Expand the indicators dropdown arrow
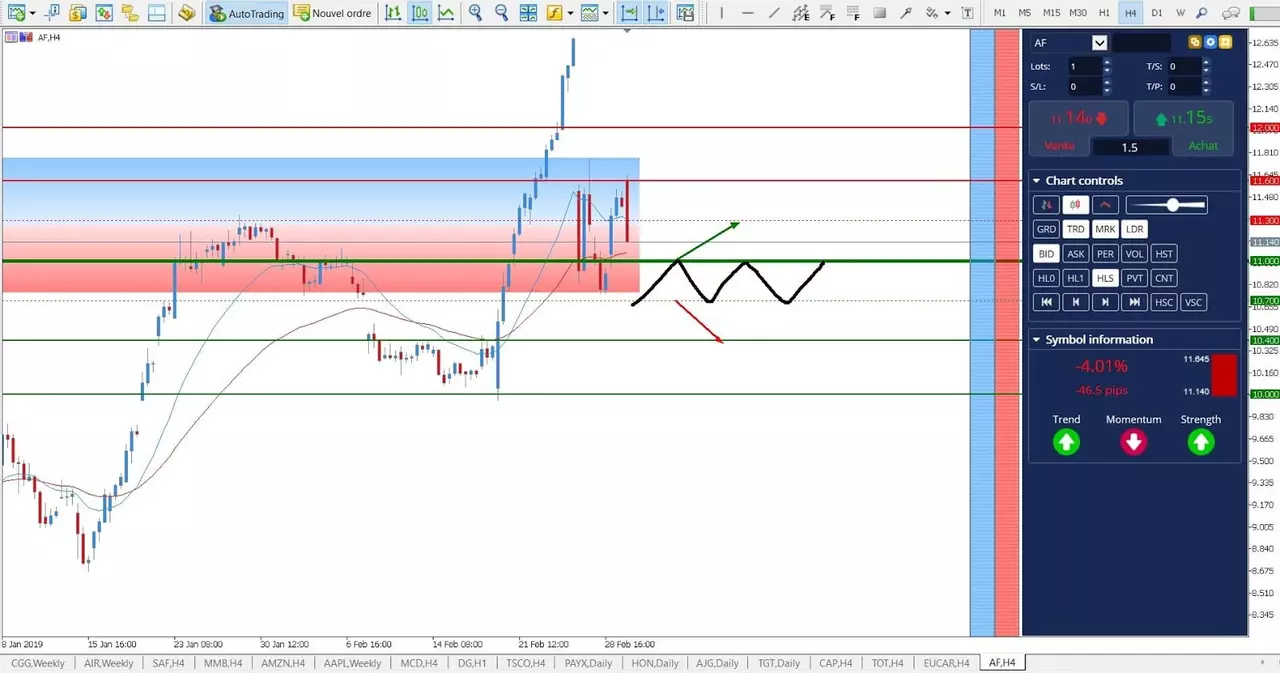 coord(570,13)
